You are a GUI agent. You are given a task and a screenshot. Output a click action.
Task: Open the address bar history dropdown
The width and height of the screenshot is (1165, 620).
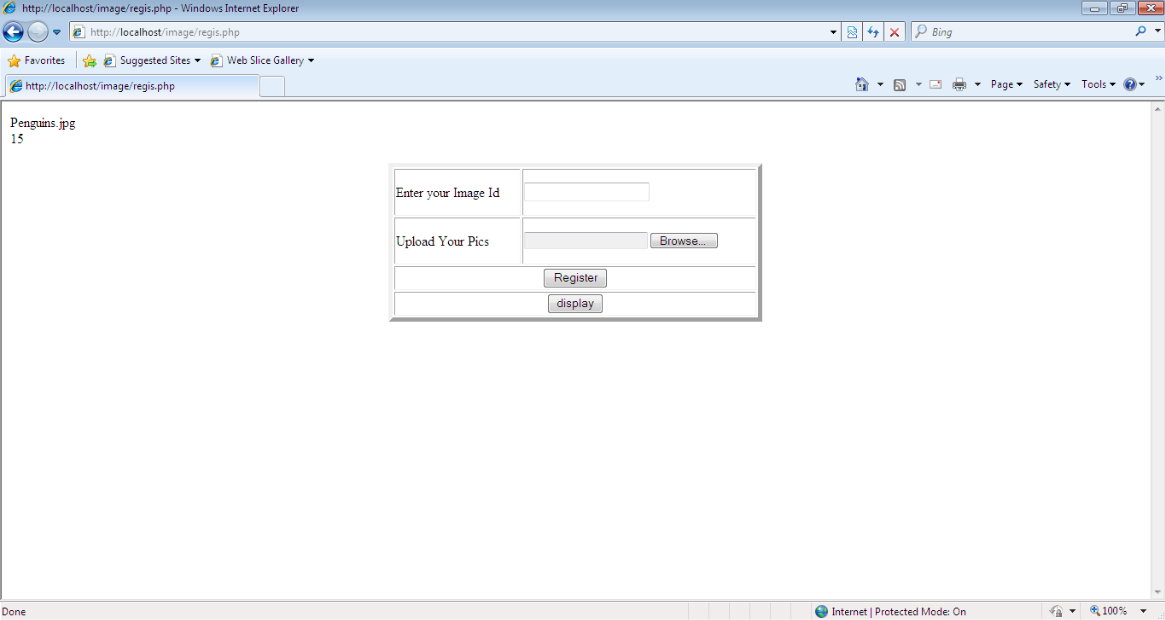coord(834,31)
